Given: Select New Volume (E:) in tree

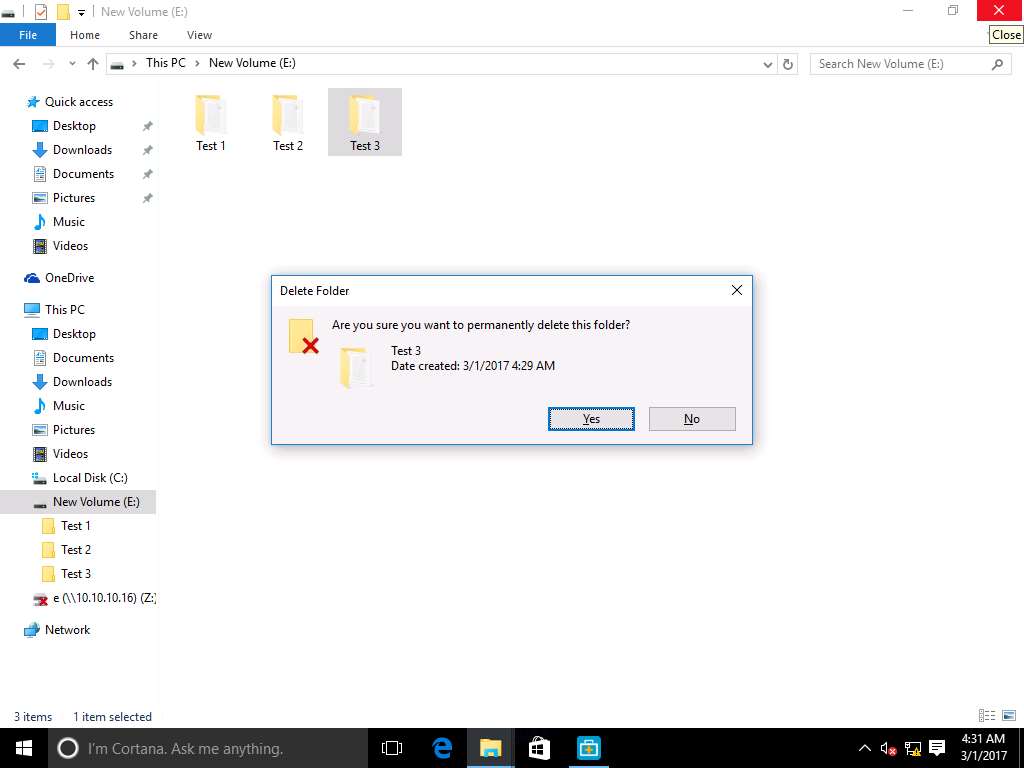Looking at the screenshot, I should 96,502.
